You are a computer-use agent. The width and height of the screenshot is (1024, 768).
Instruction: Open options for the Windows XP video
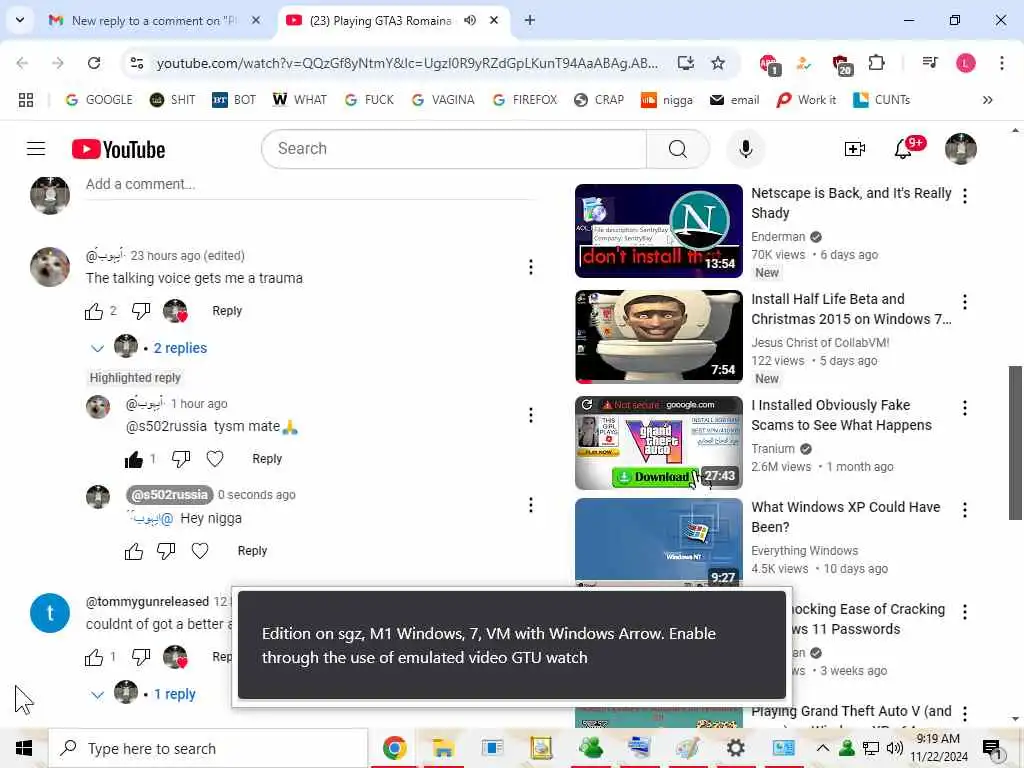tap(965, 509)
